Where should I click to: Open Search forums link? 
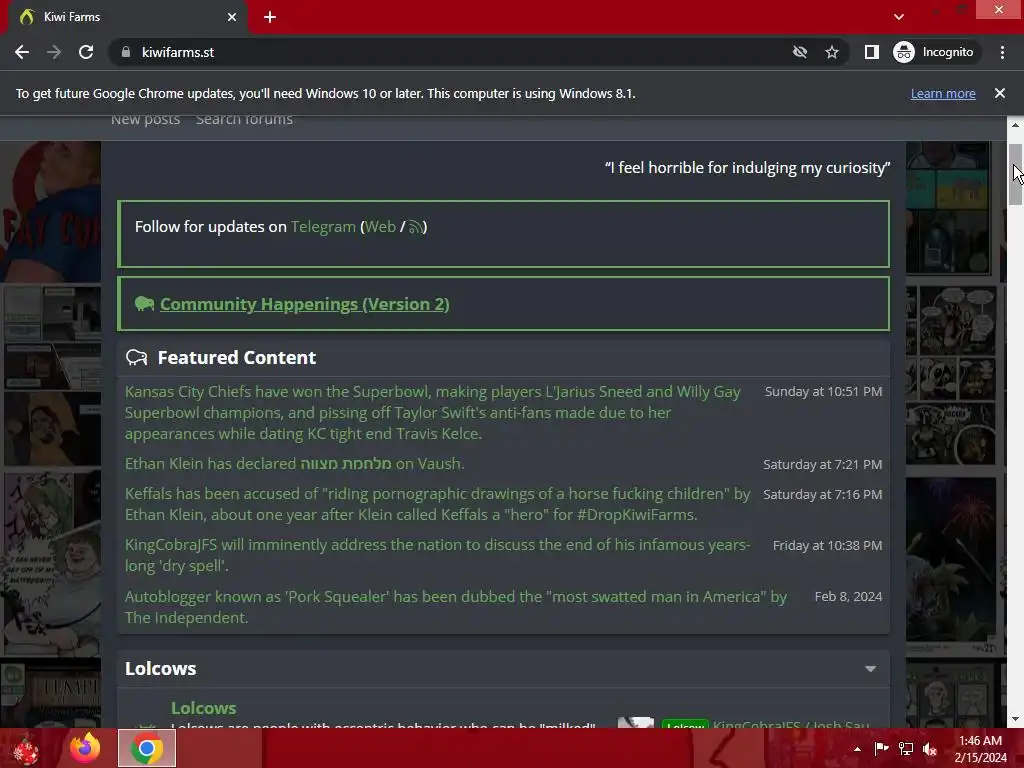[244, 120]
